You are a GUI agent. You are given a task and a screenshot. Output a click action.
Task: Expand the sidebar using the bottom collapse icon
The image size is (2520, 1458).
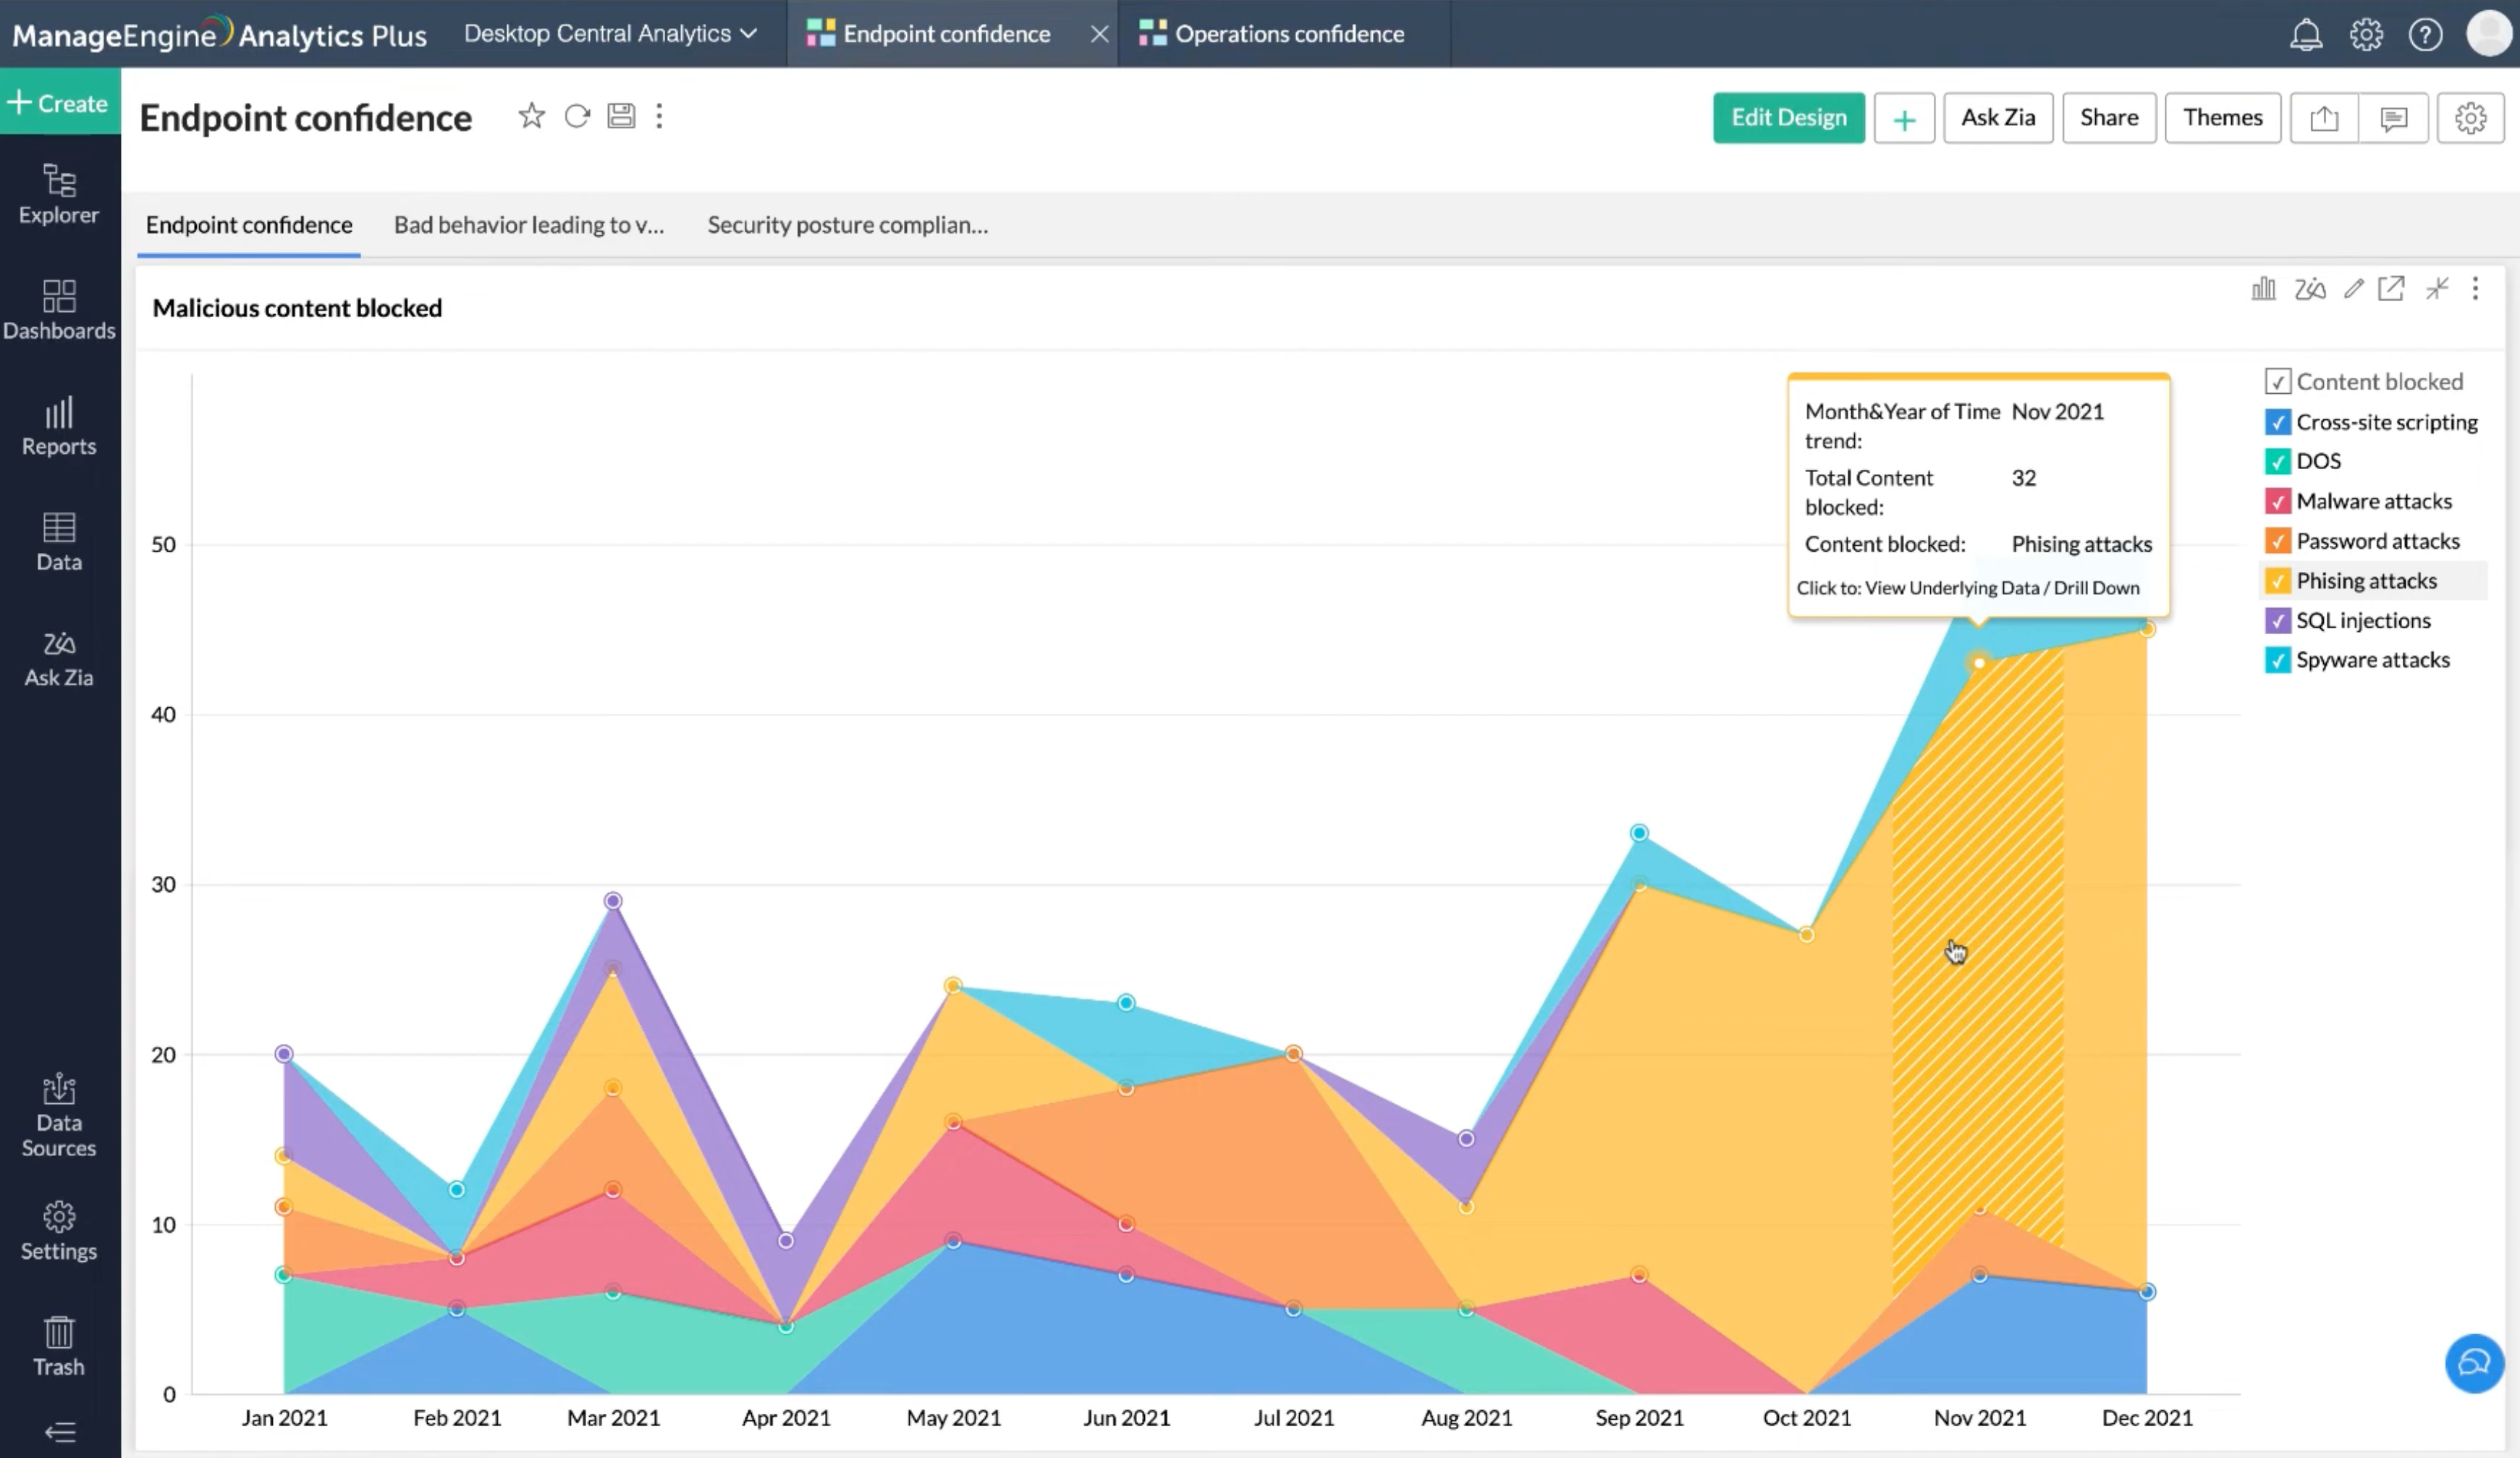[59, 1432]
